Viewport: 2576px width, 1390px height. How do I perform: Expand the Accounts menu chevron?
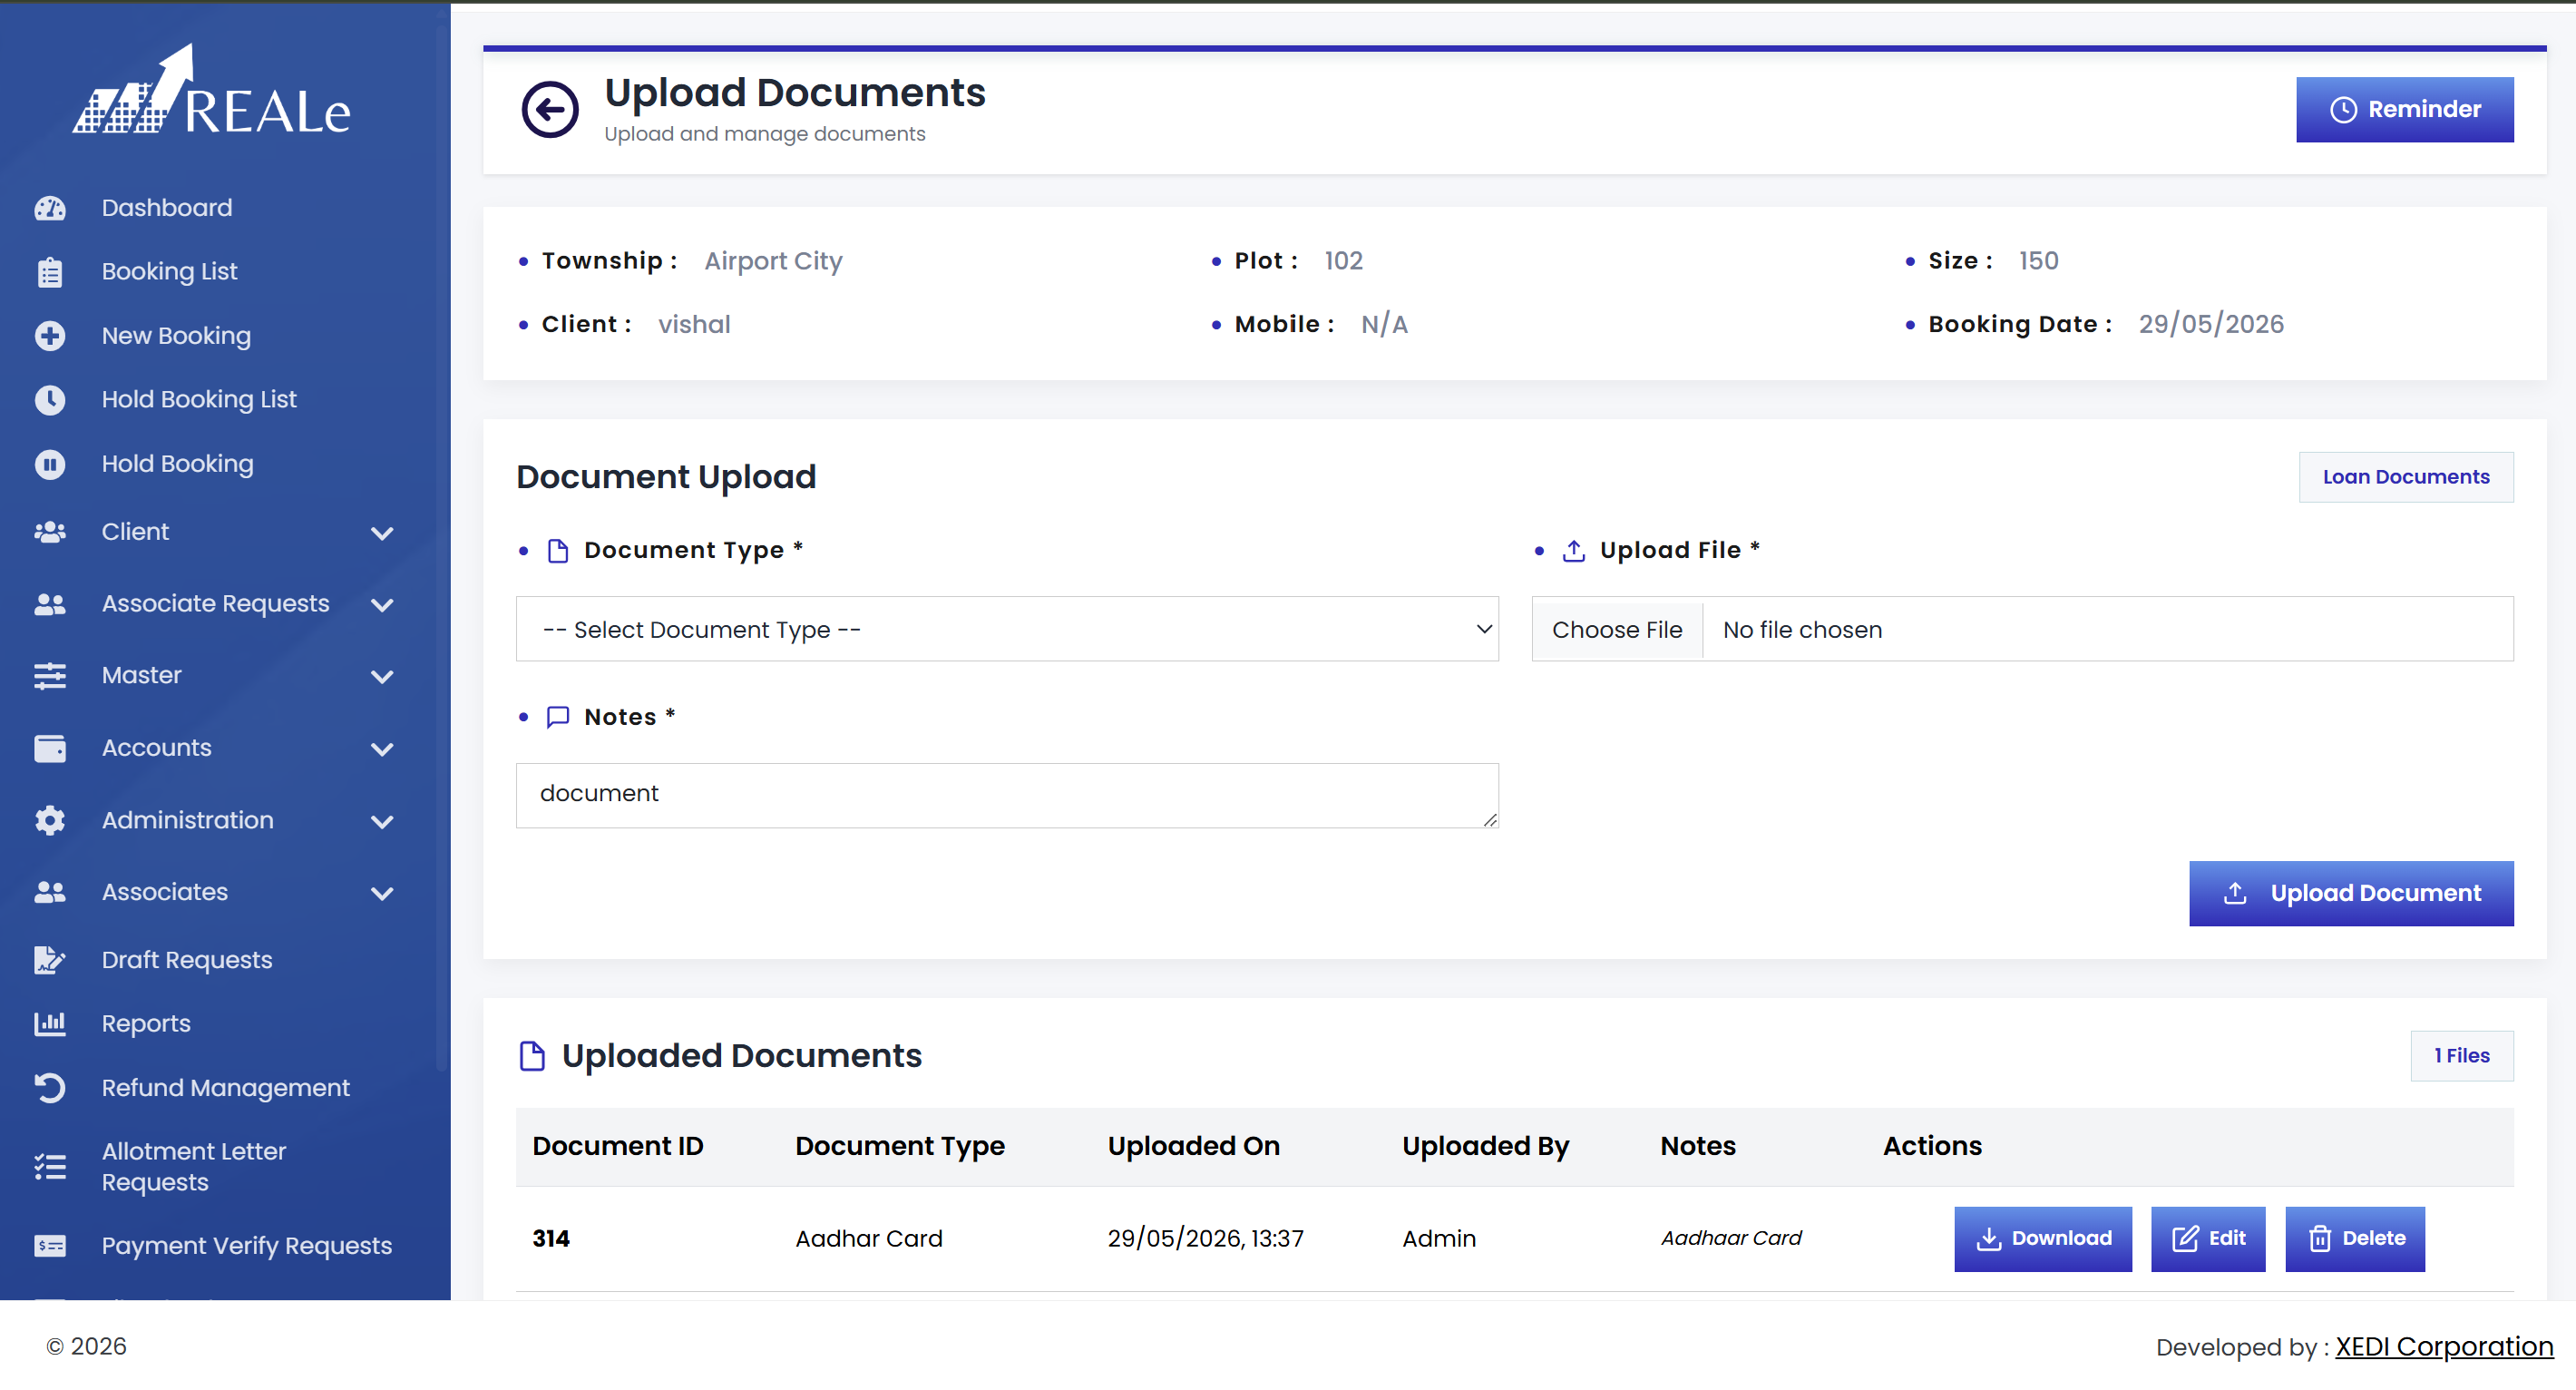pos(382,749)
